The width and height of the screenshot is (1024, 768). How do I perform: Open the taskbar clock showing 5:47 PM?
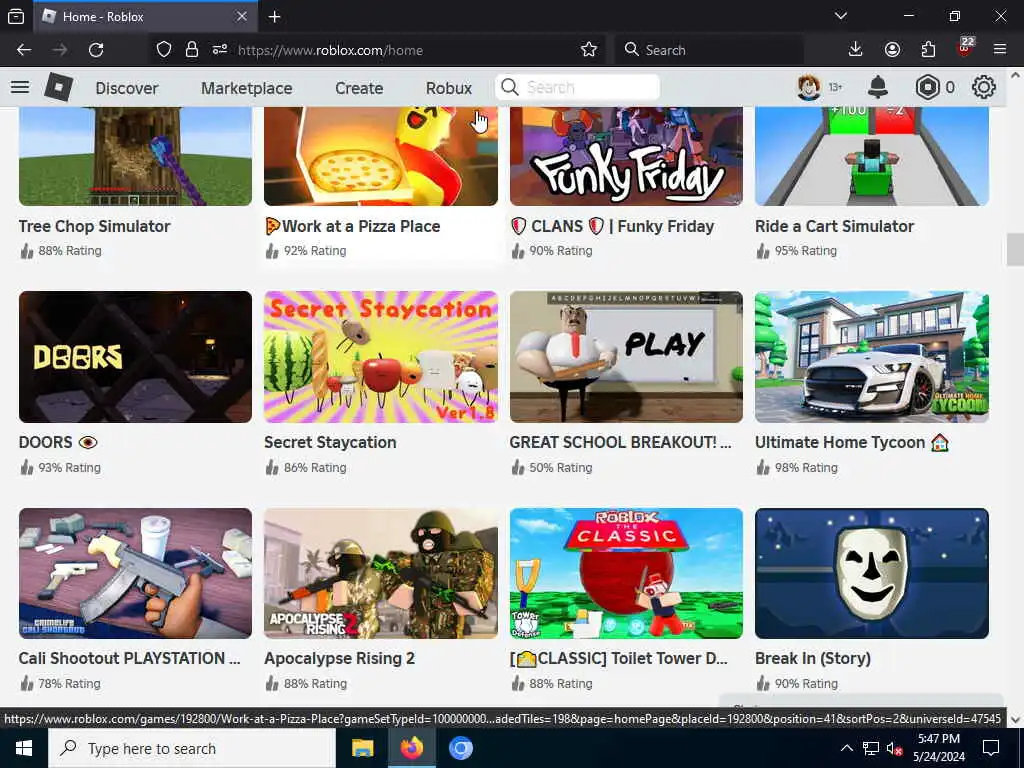point(938,748)
